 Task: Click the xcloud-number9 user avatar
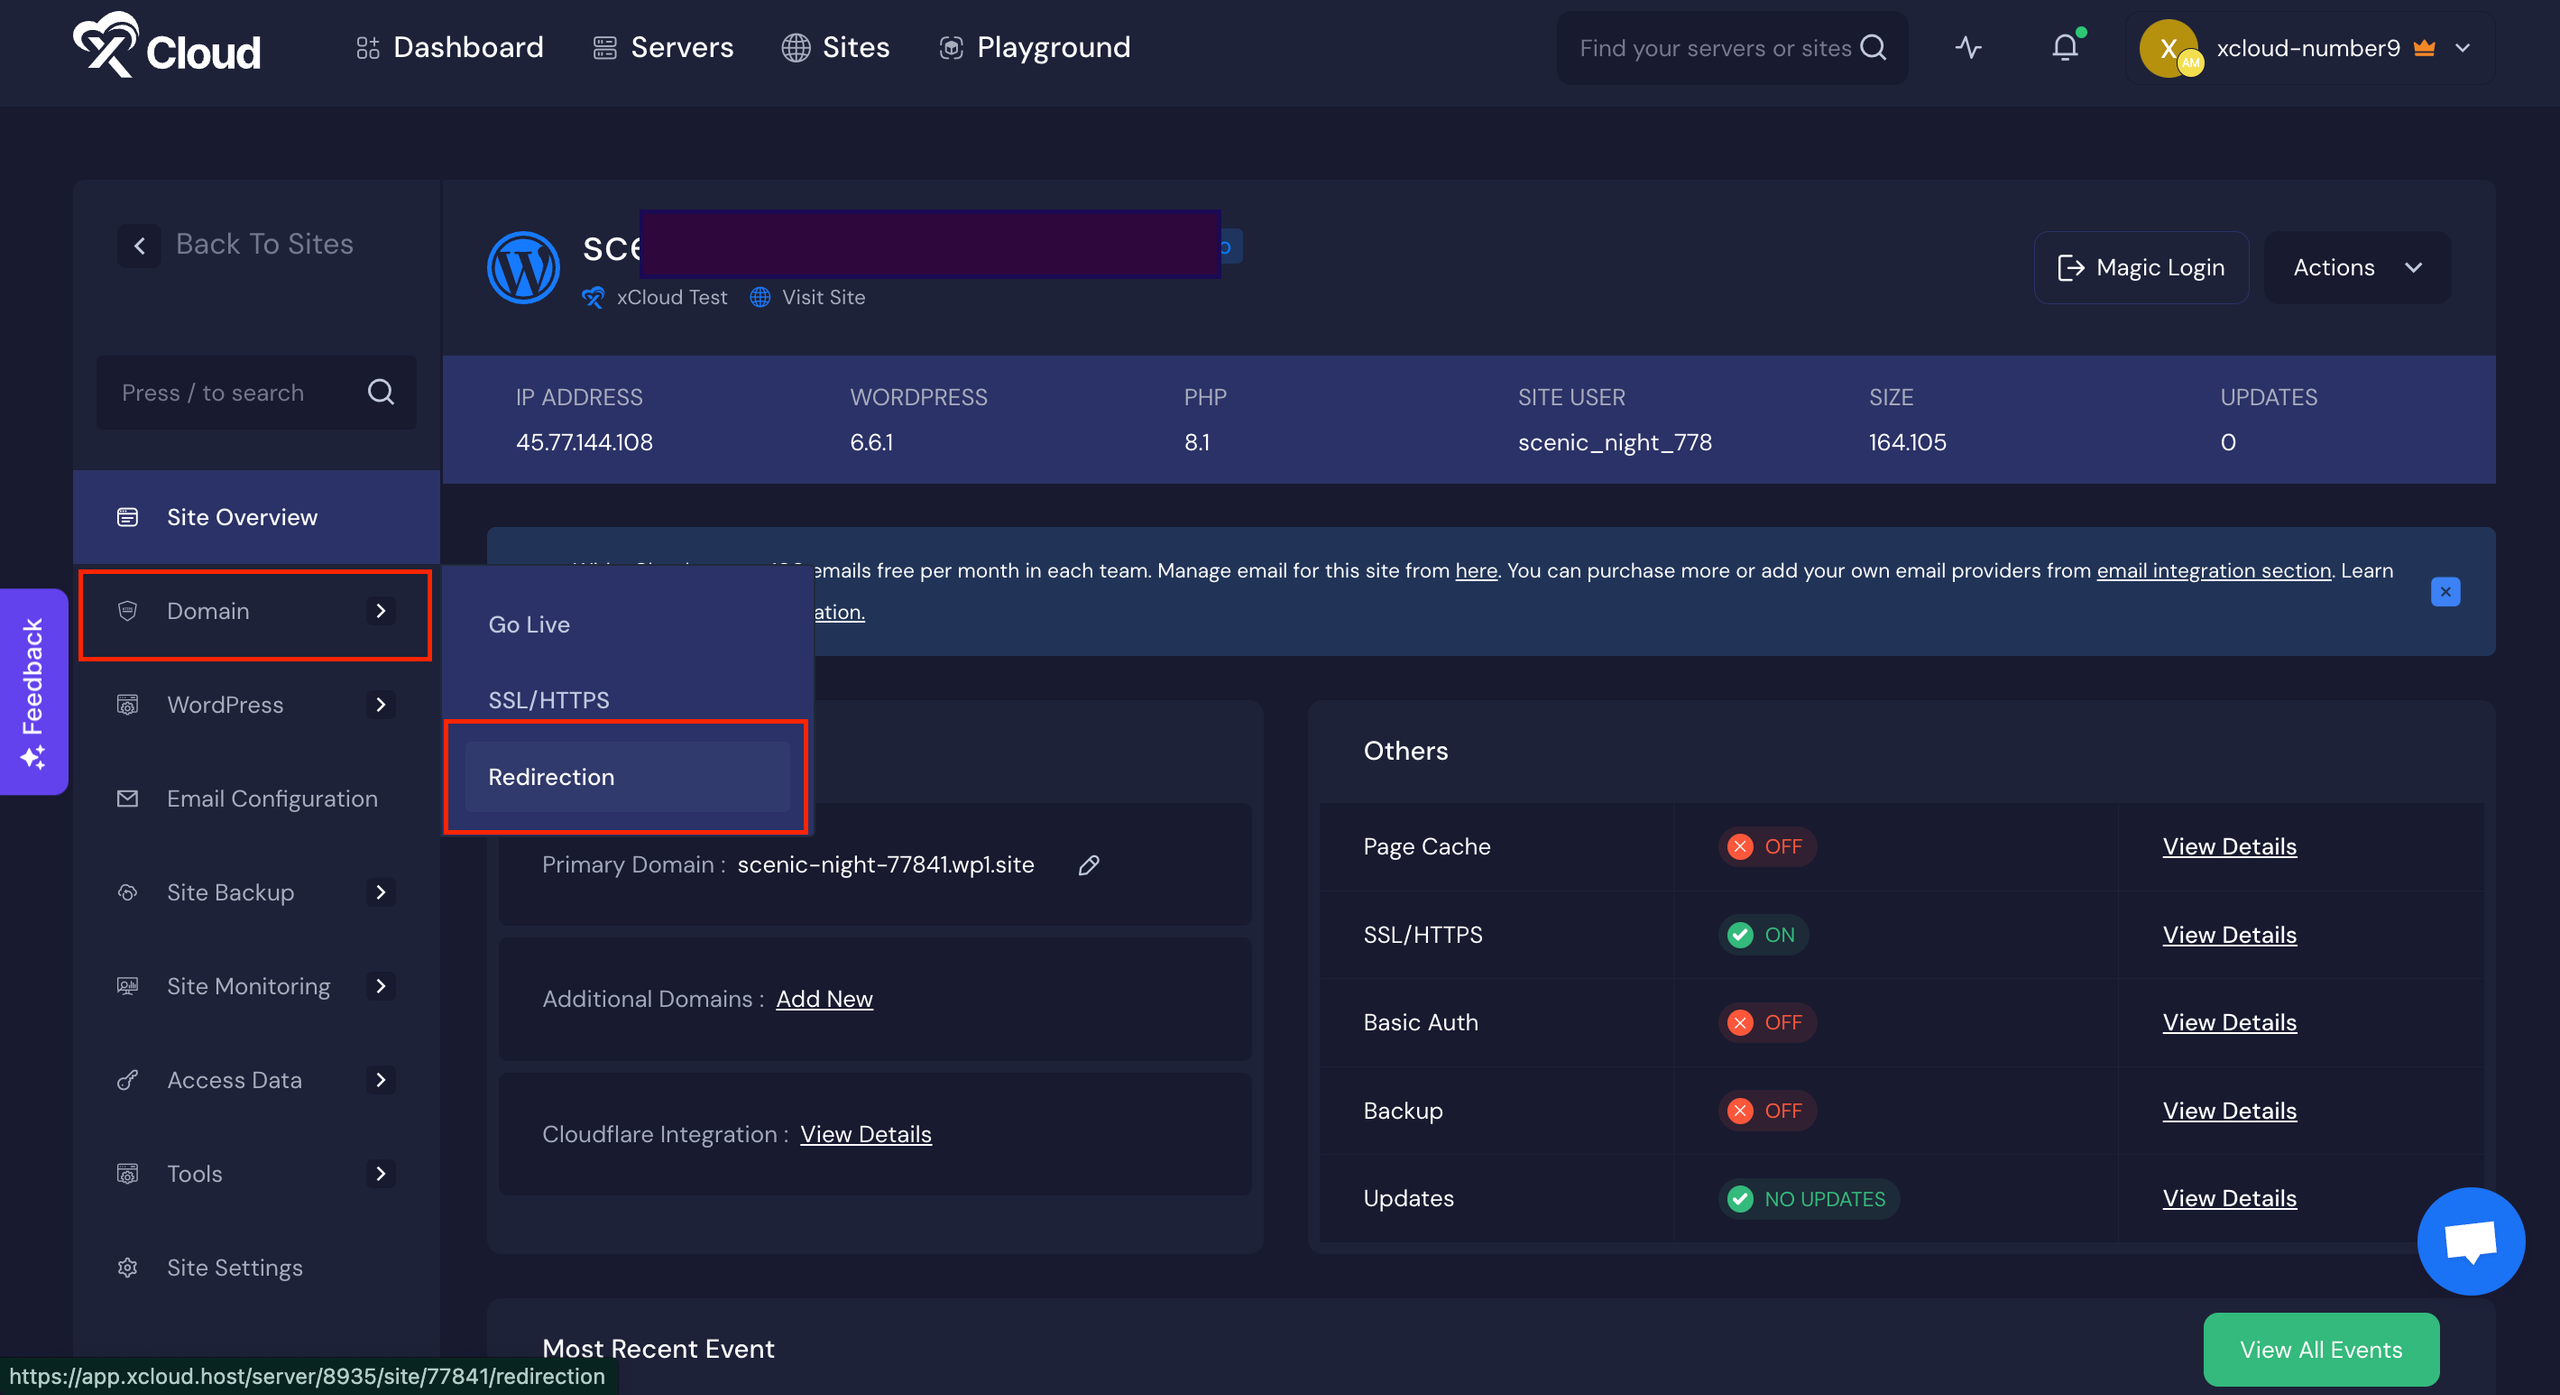(2168, 48)
